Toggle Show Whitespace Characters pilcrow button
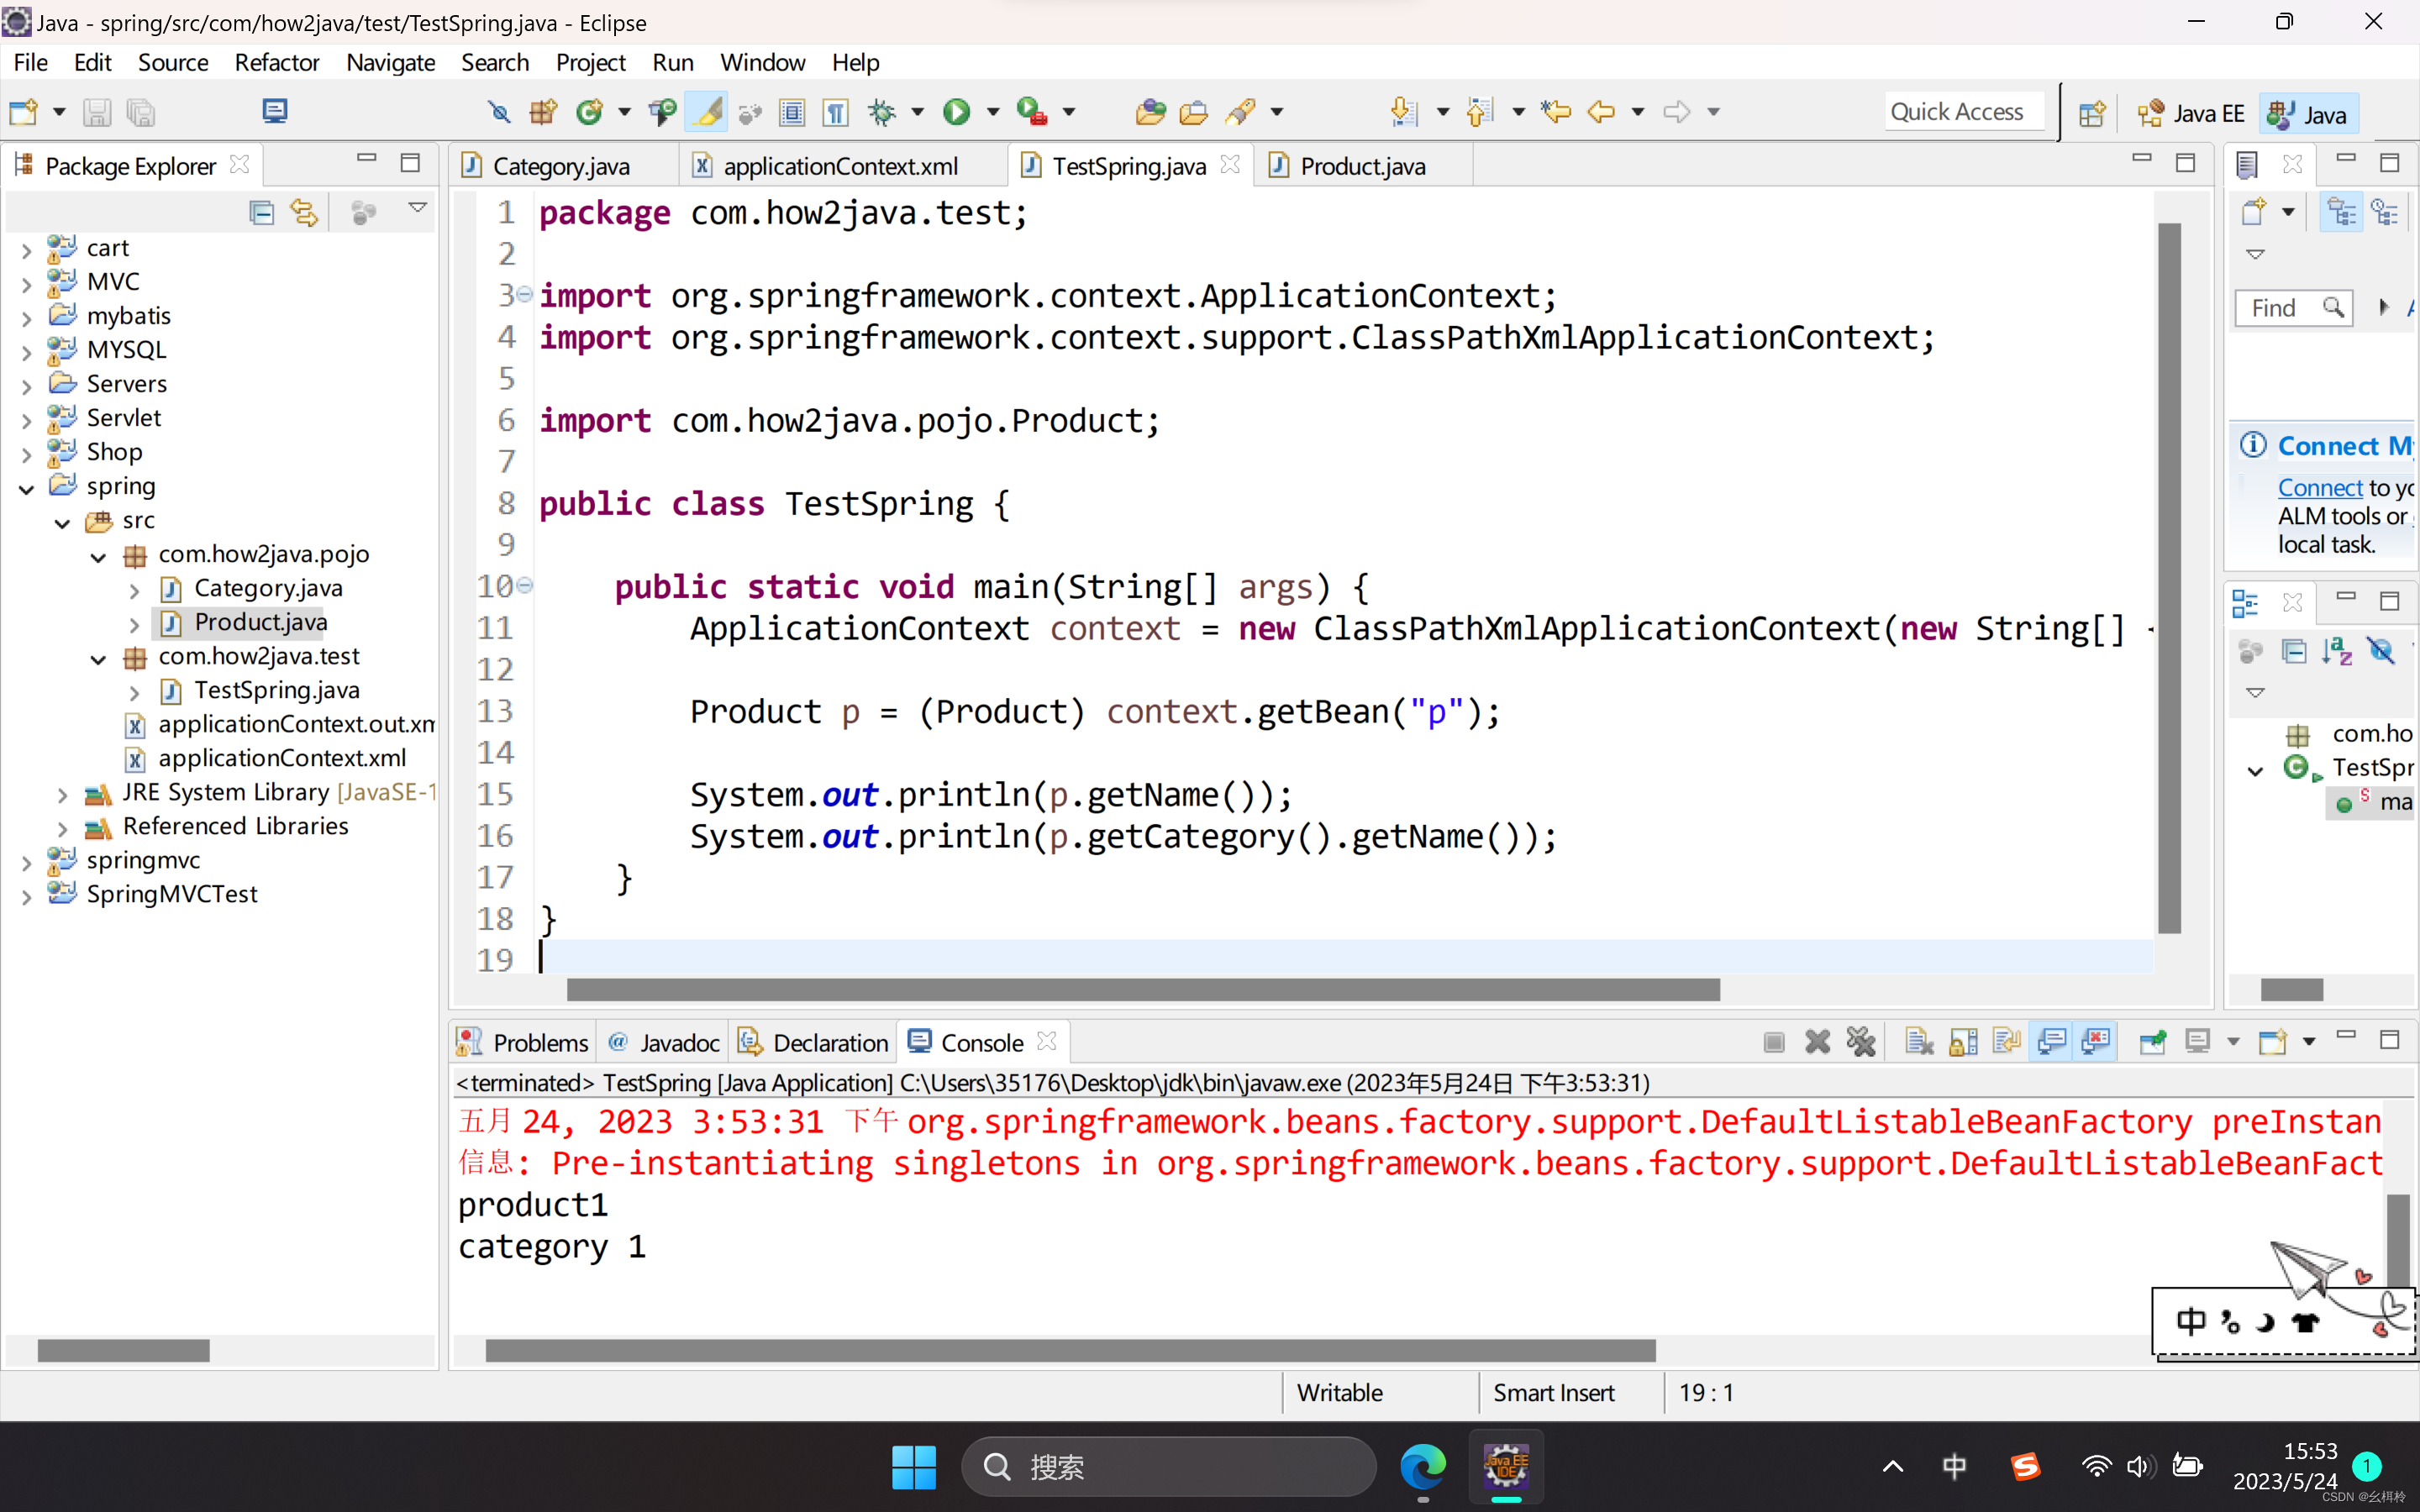This screenshot has width=2420, height=1512. click(x=836, y=112)
